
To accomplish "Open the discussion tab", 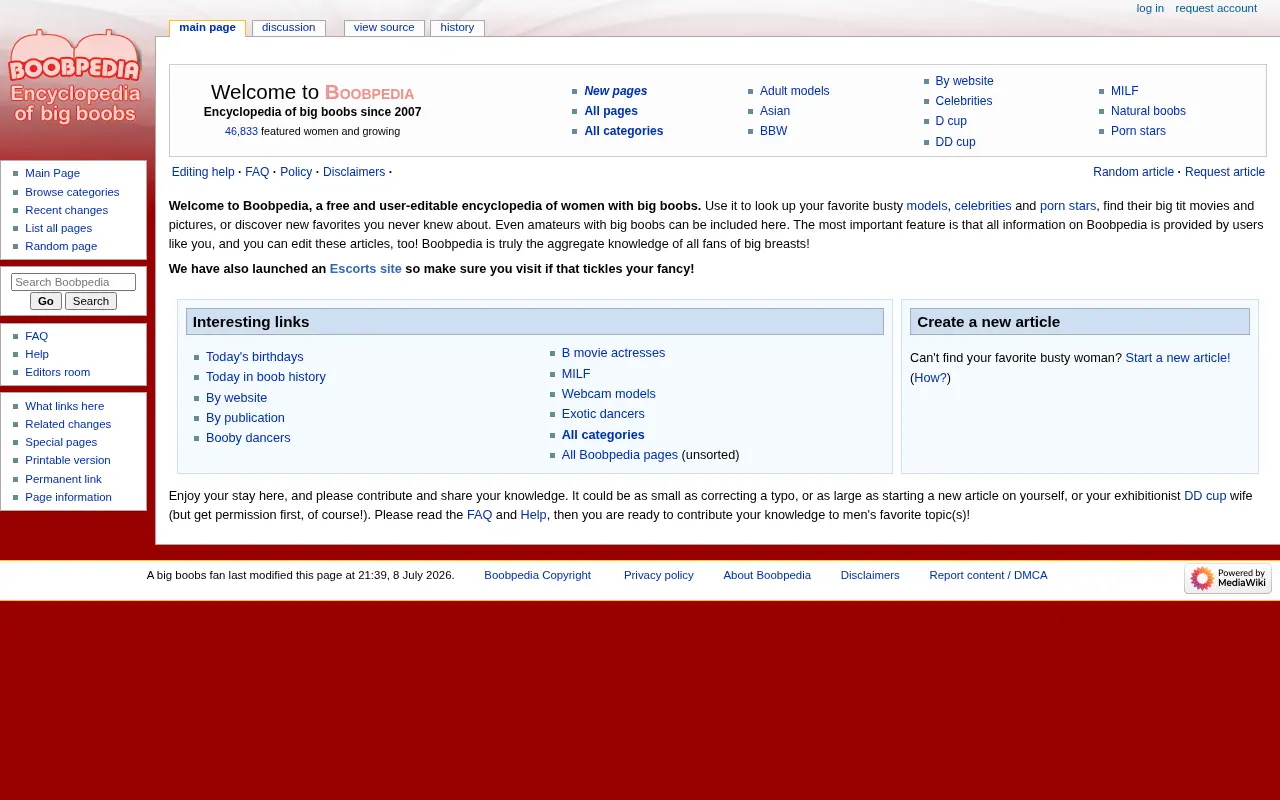I will coord(288,28).
